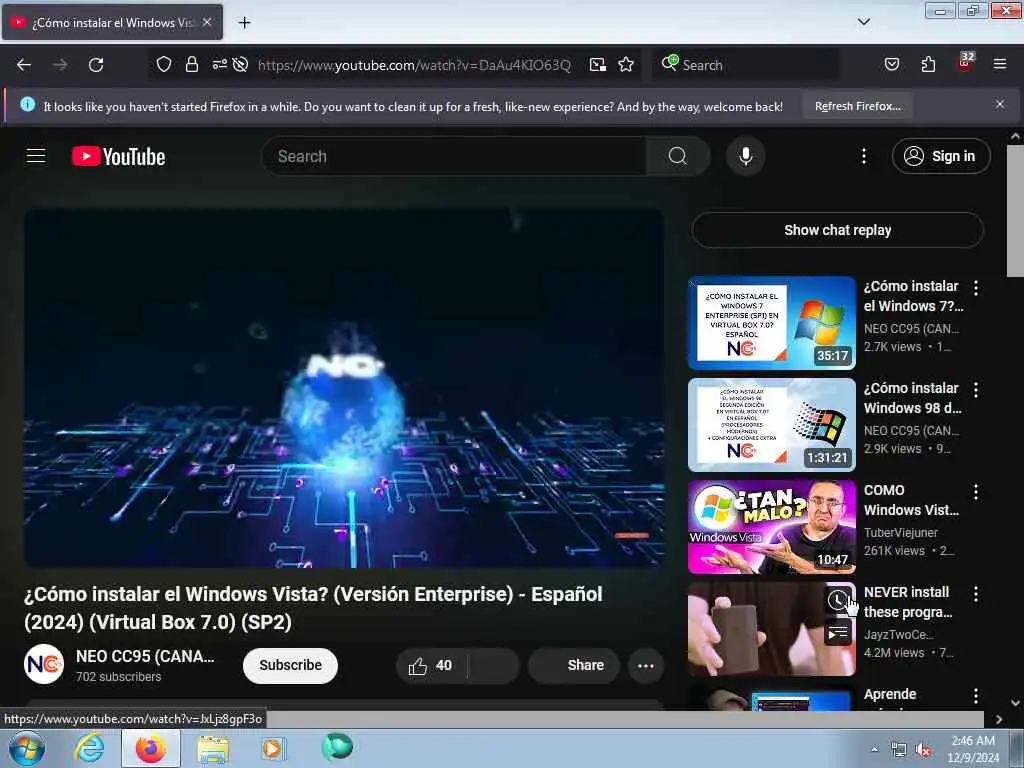Click the YouTube search magnifier button
Viewport: 1024px width, 768px height.
point(677,156)
